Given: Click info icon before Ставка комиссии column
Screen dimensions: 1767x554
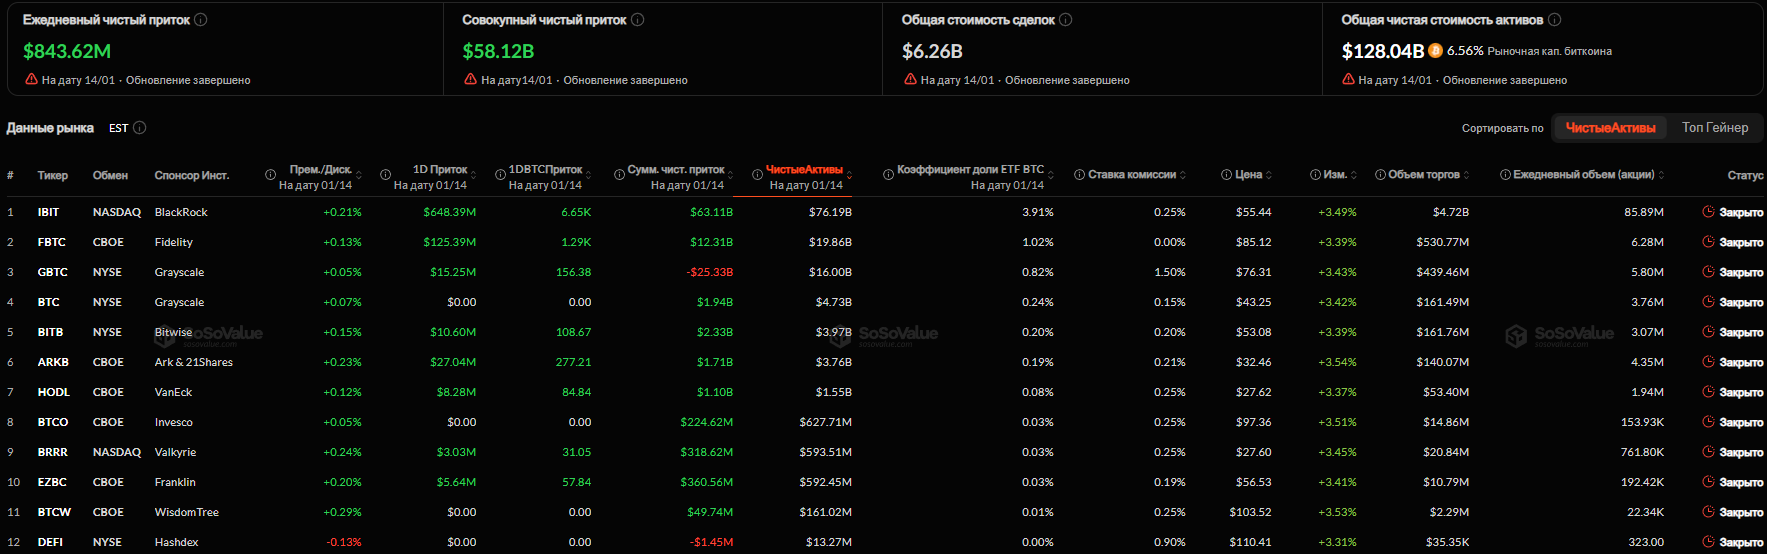Looking at the screenshot, I should [1080, 175].
